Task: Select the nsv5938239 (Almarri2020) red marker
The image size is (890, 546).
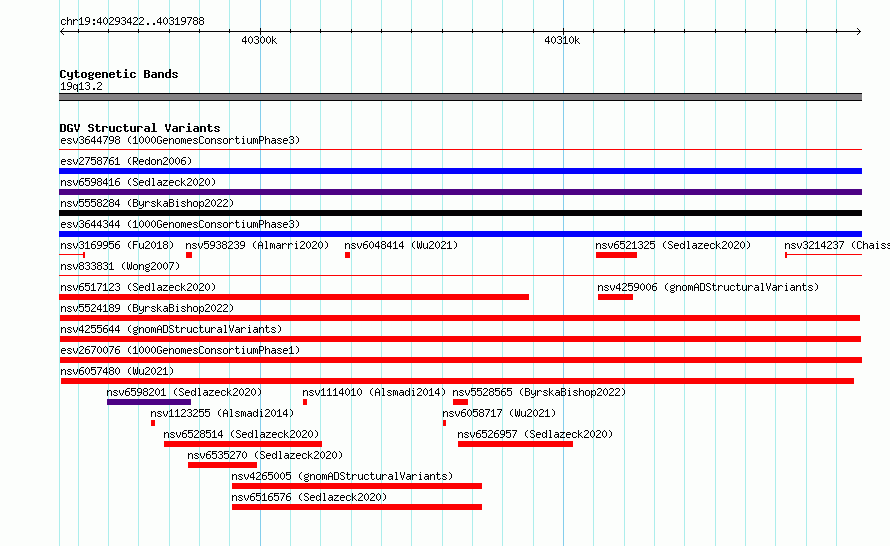Action: [x=189, y=255]
